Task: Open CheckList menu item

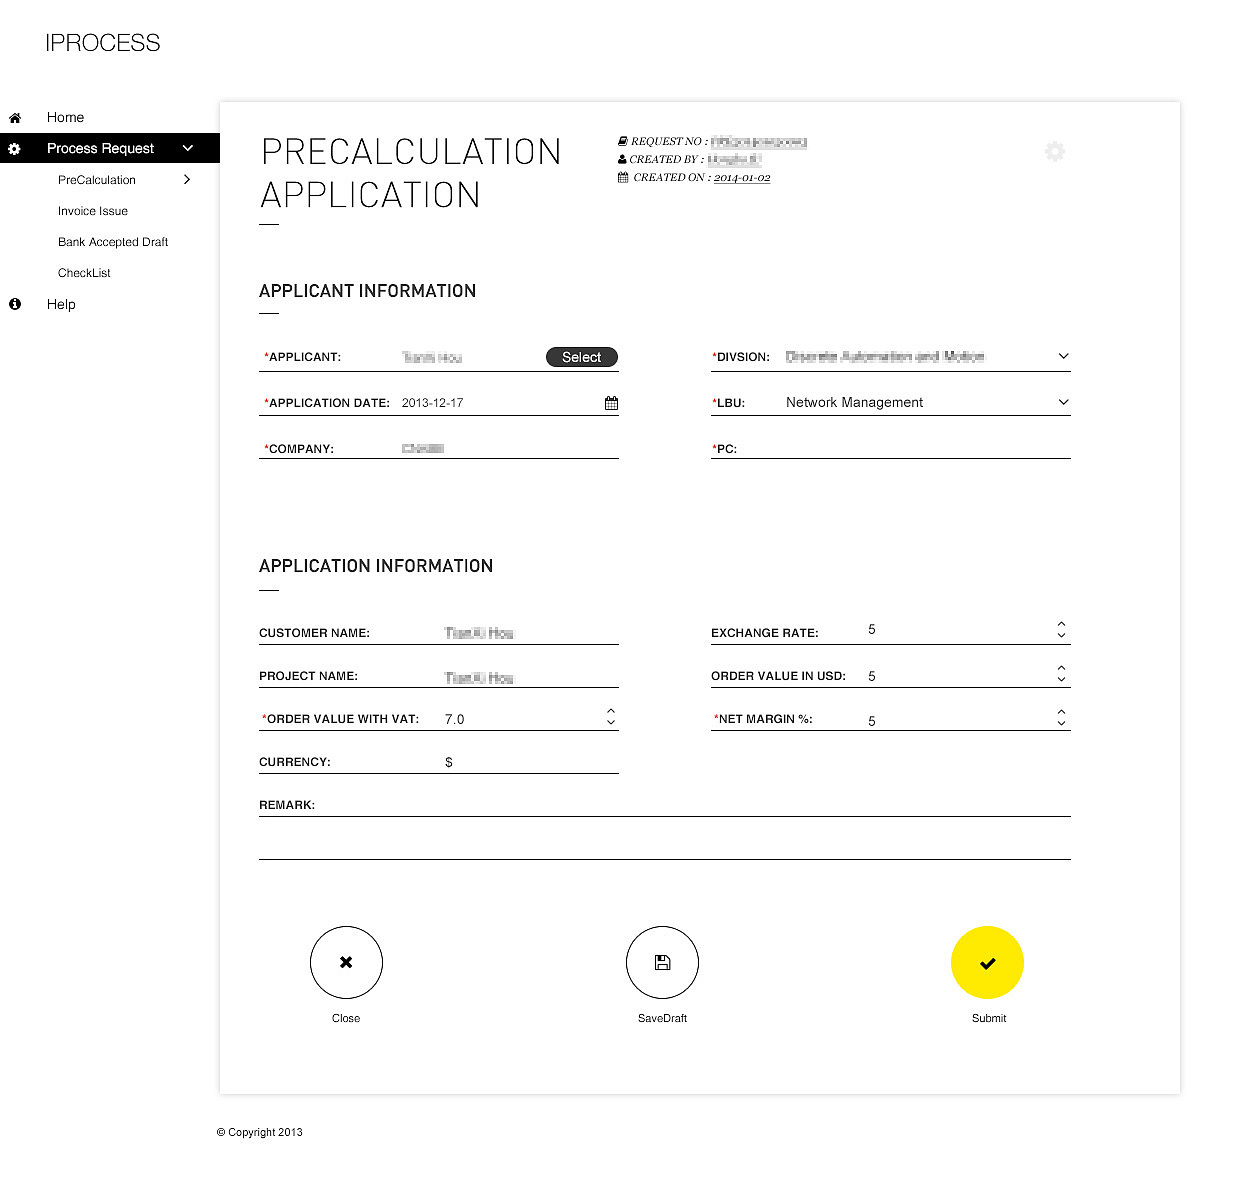Action: pyautogui.click(x=84, y=273)
